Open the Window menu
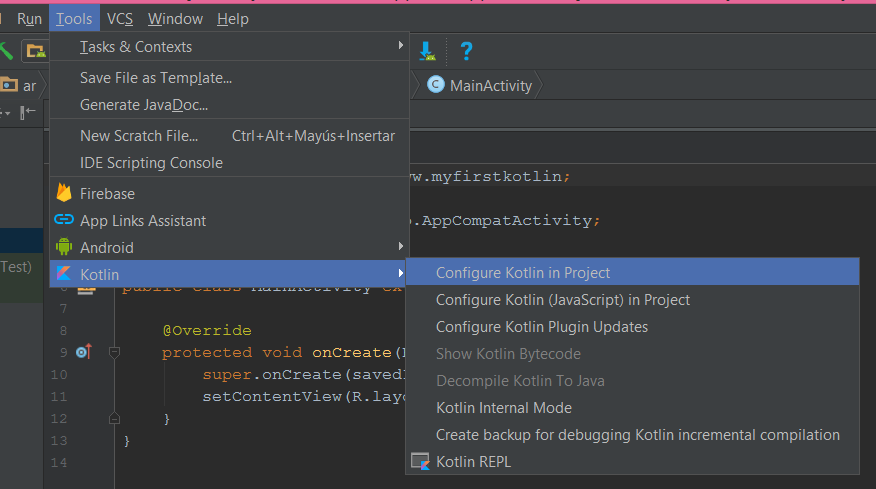 pos(175,19)
